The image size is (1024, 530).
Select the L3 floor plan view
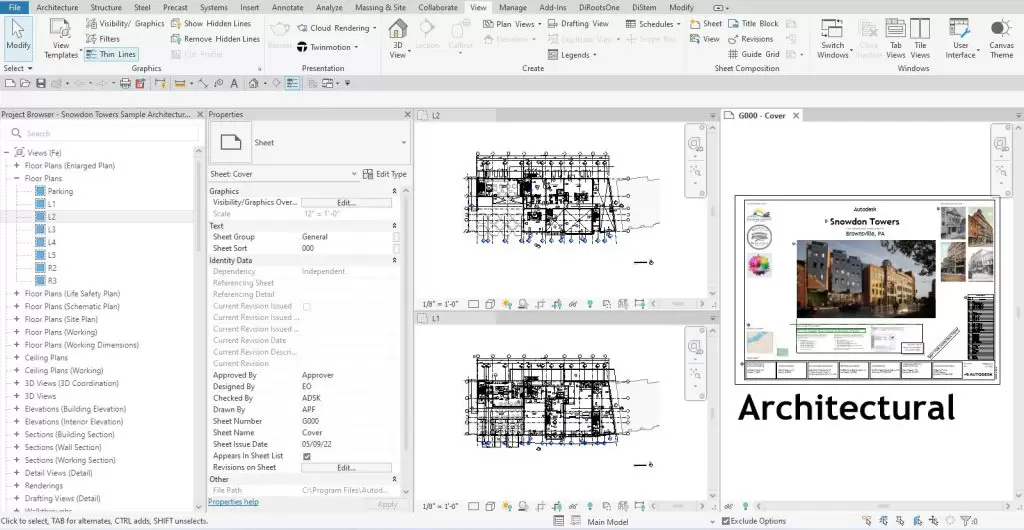(51, 229)
